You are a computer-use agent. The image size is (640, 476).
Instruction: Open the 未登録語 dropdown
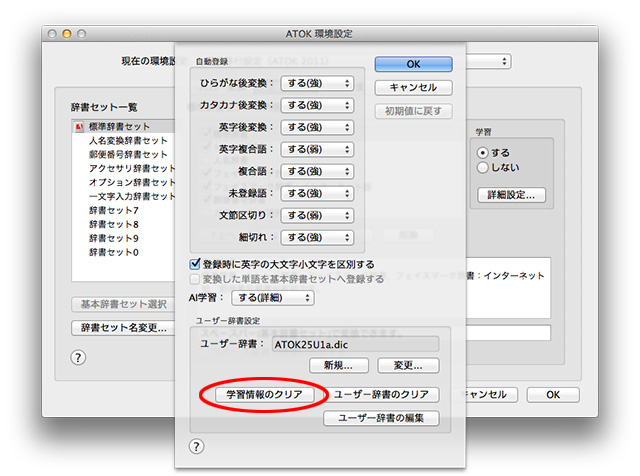click(x=317, y=193)
